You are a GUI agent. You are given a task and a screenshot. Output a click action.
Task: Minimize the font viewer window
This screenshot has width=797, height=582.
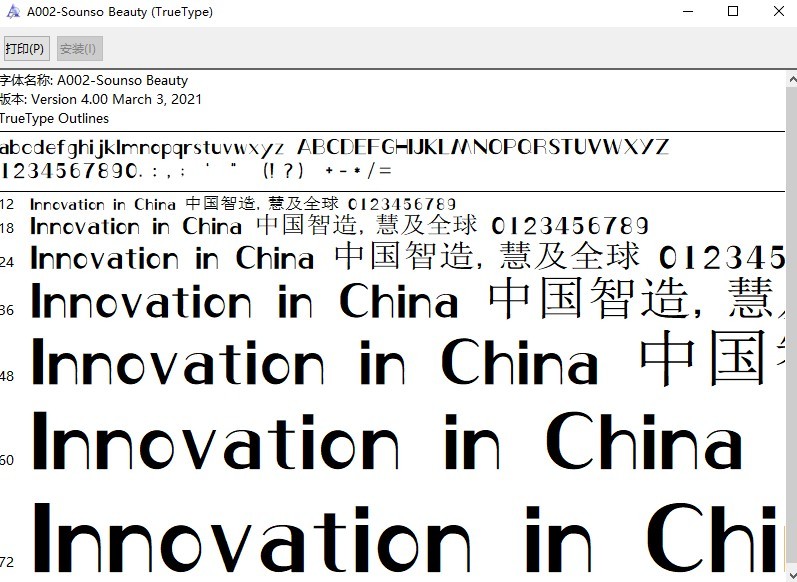click(686, 12)
